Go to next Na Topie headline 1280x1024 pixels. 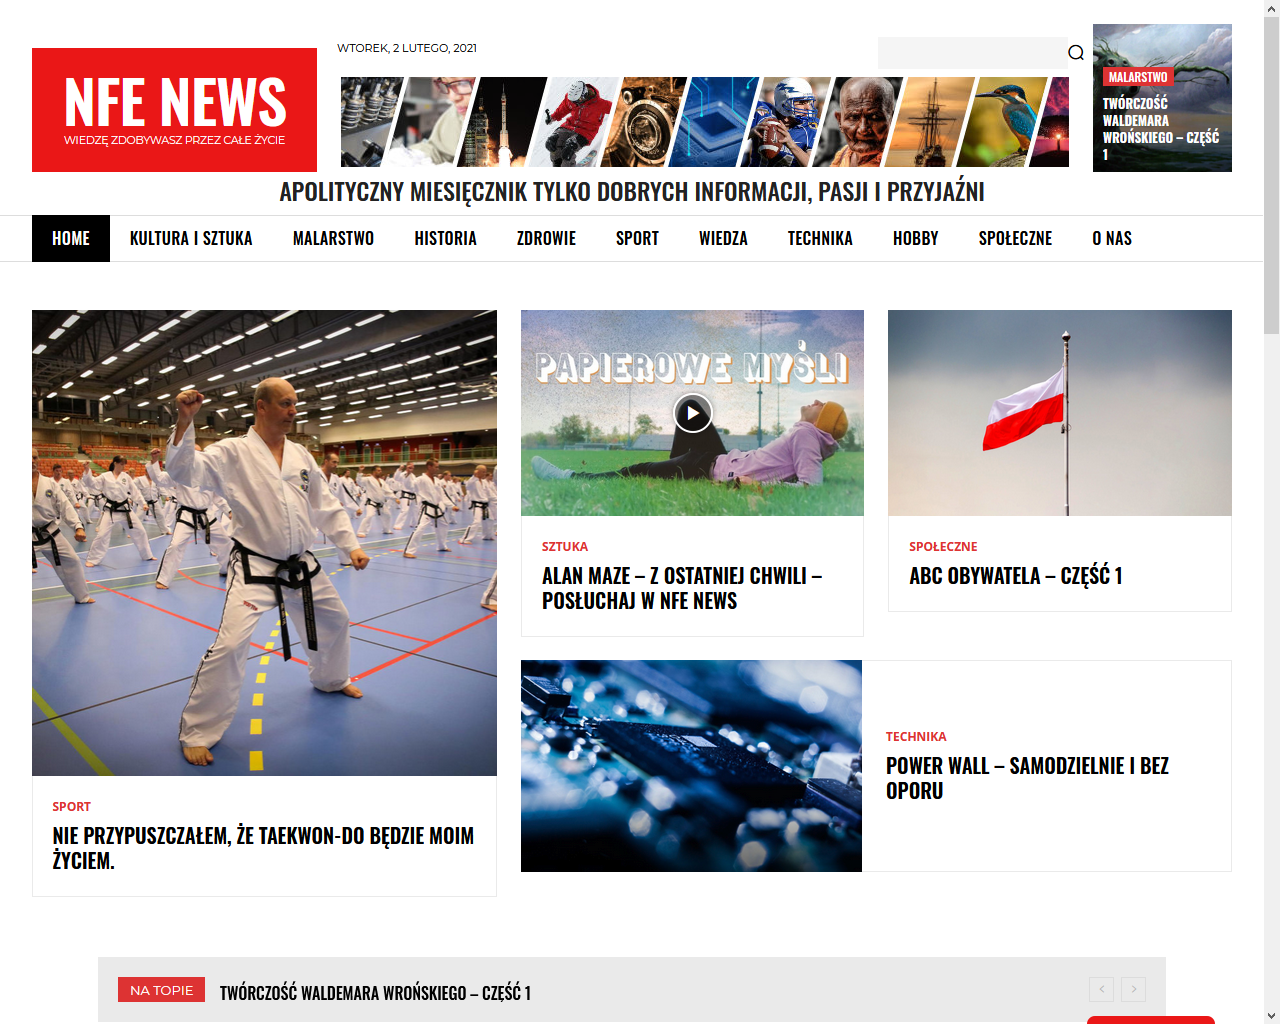click(1133, 989)
